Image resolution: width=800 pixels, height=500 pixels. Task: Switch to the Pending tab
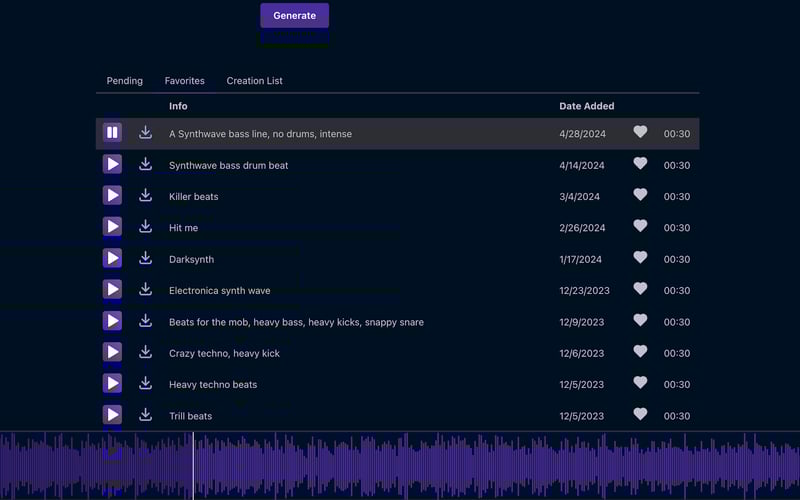tap(124, 81)
